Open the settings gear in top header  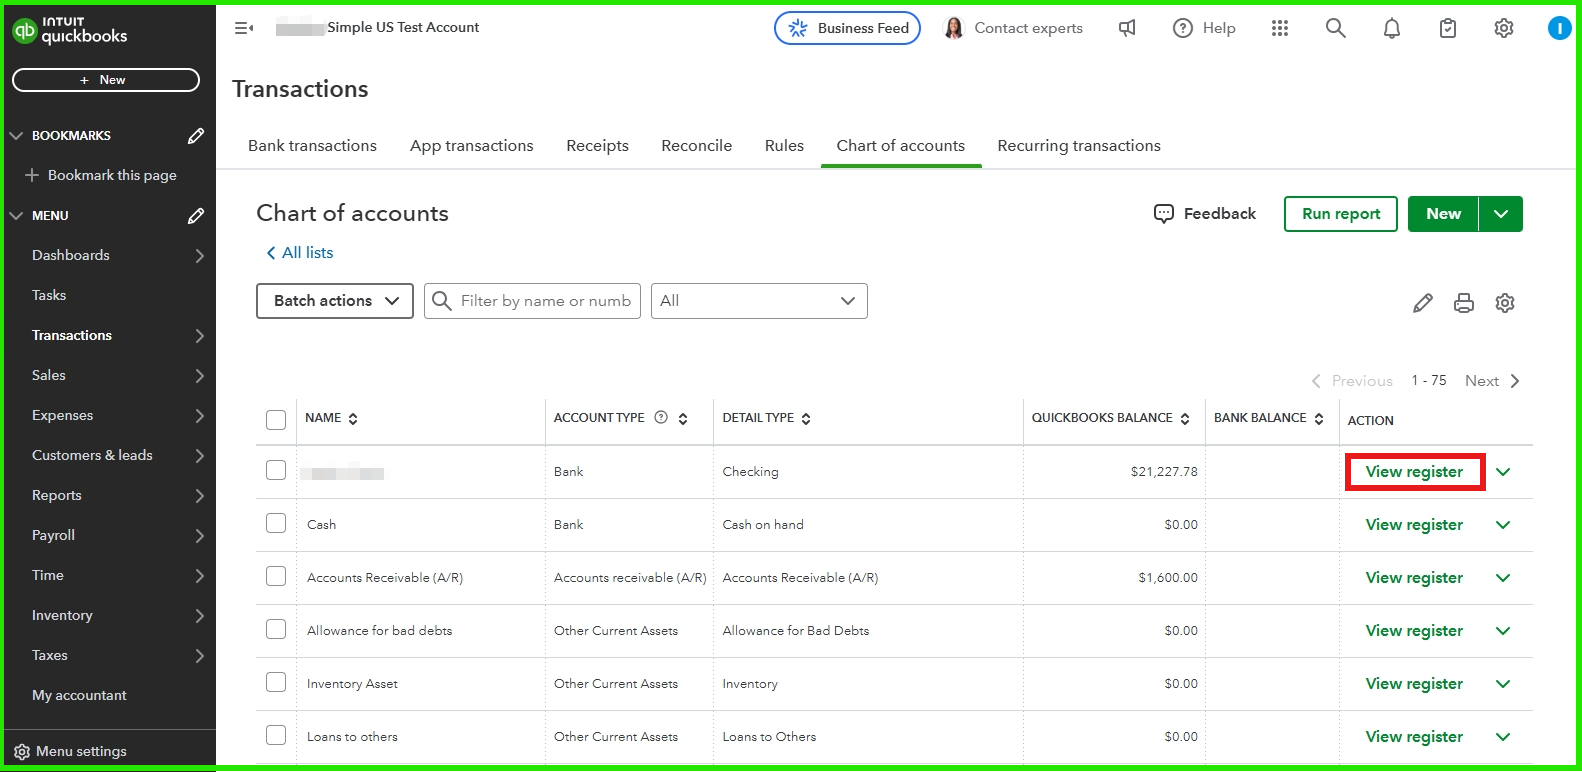coord(1504,28)
